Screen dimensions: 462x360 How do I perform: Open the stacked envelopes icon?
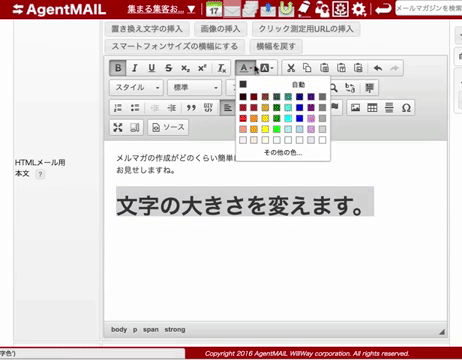coord(250,9)
